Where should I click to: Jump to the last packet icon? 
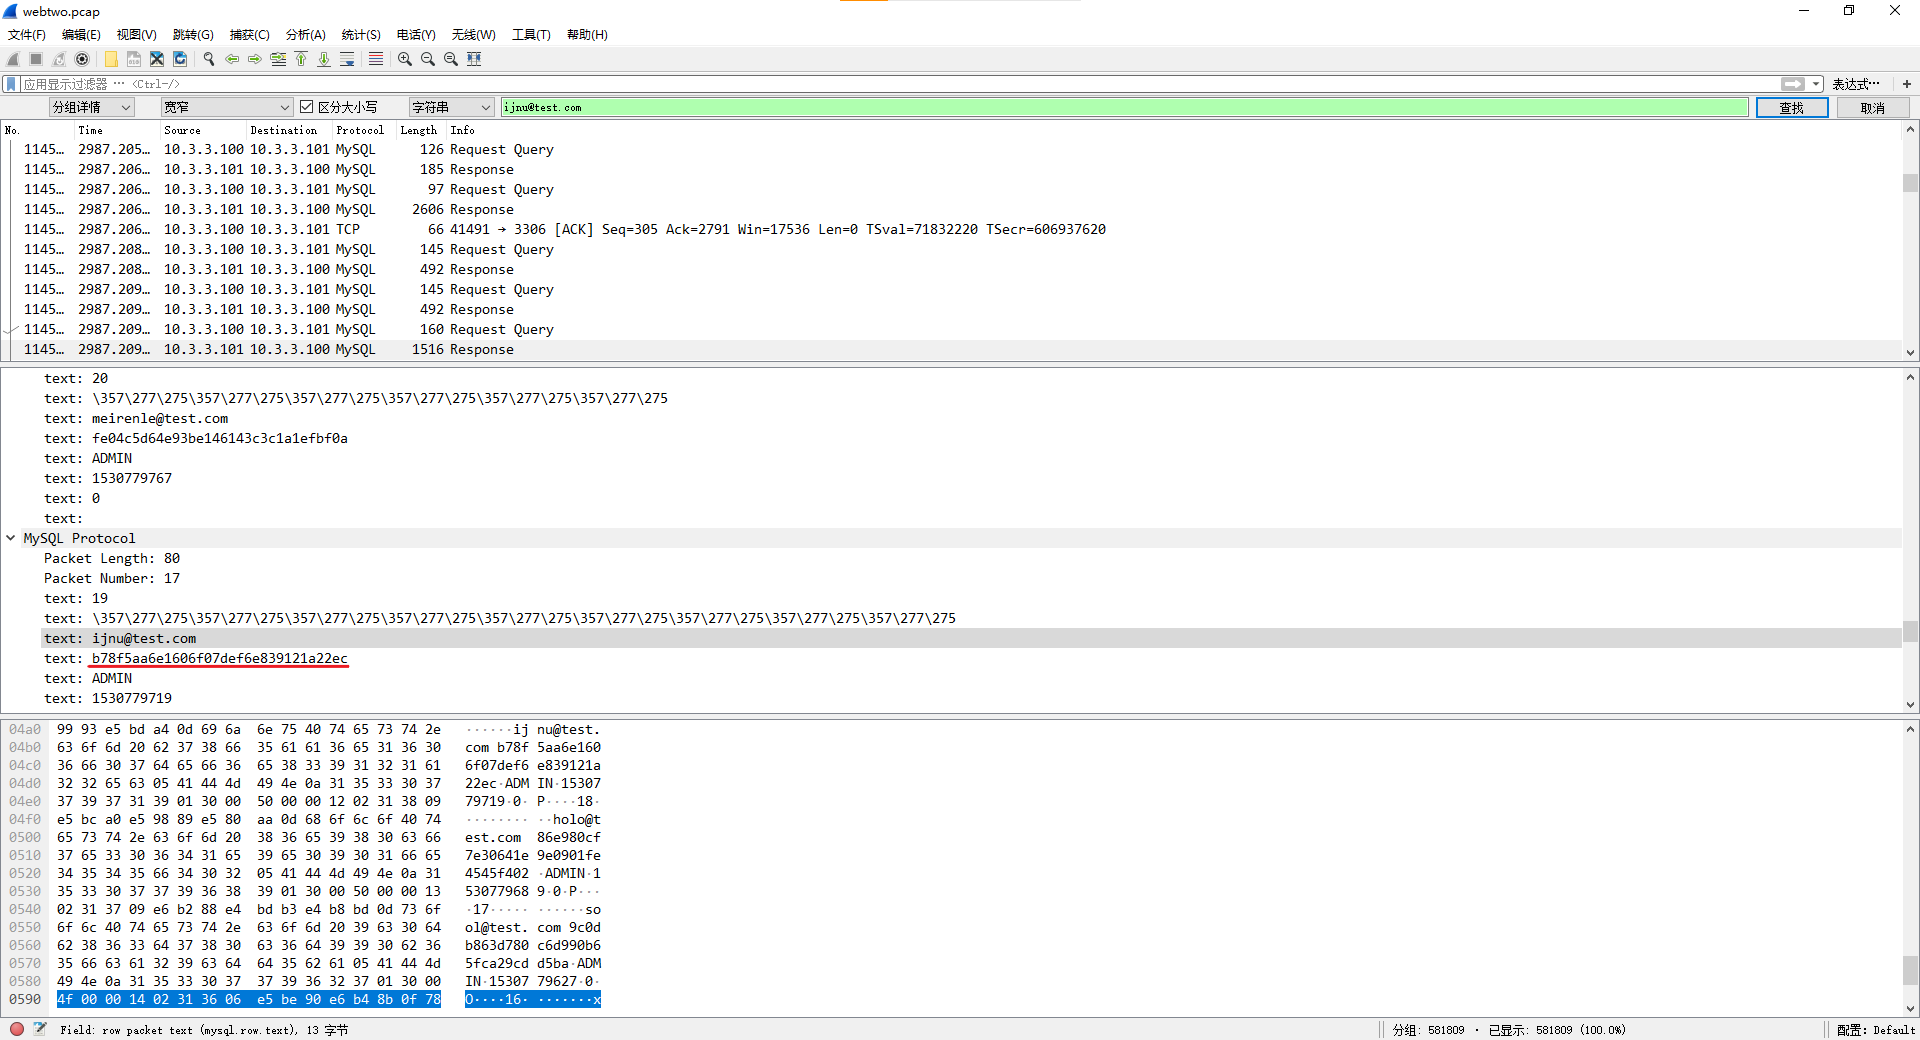[x=324, y=59]
